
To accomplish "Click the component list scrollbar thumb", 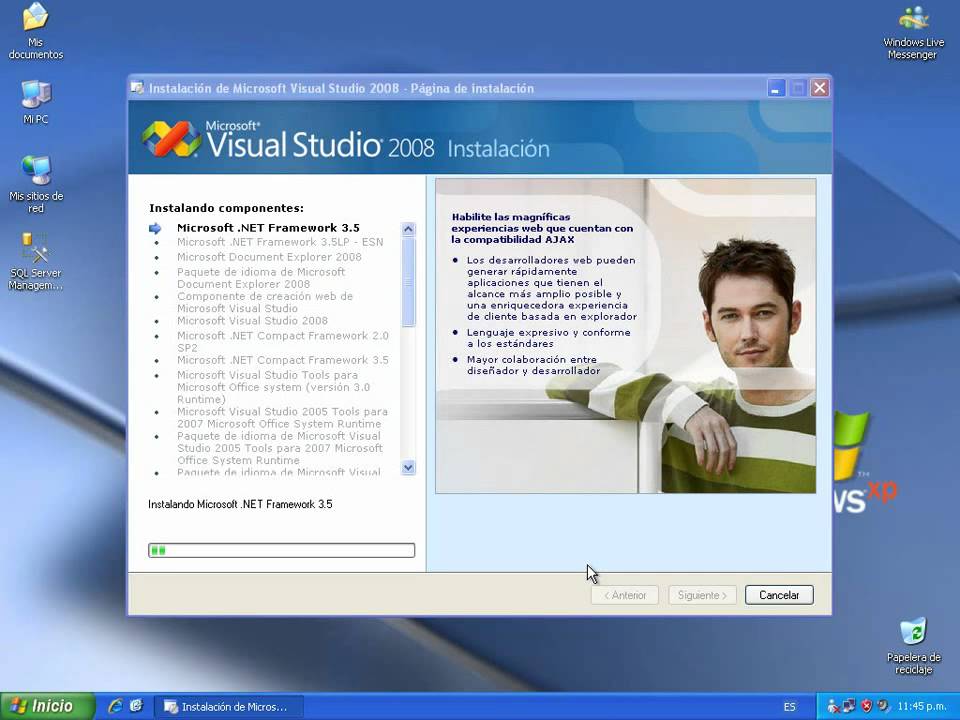I will pos(408,282).
